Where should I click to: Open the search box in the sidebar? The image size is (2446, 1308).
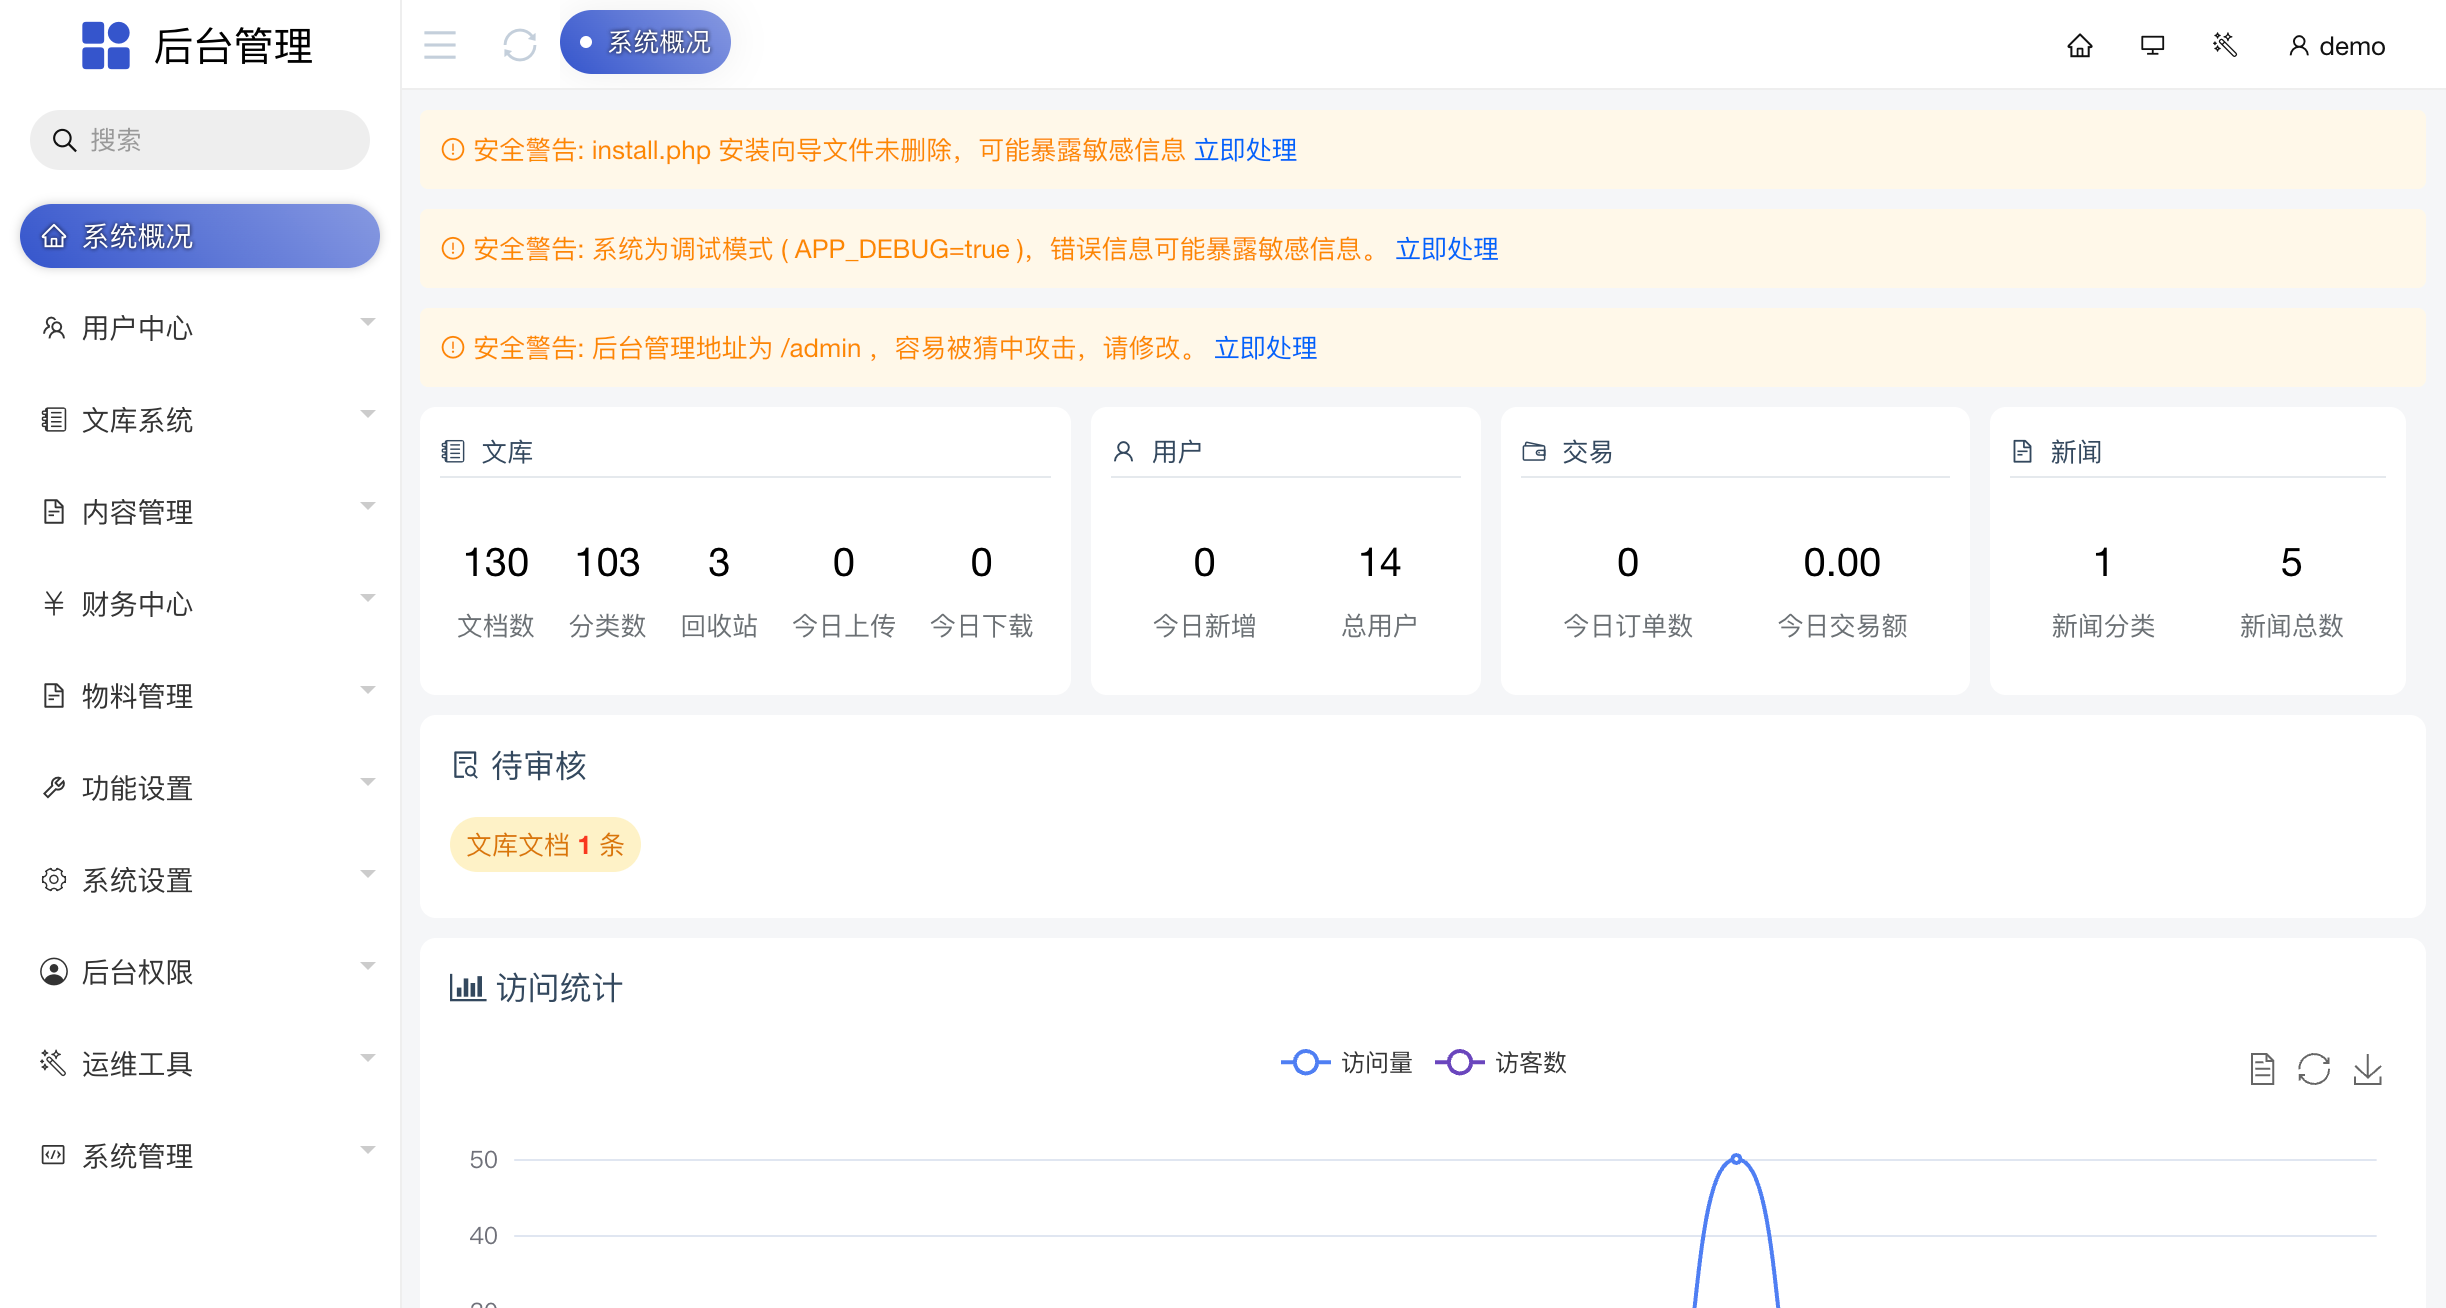[199, 140]
